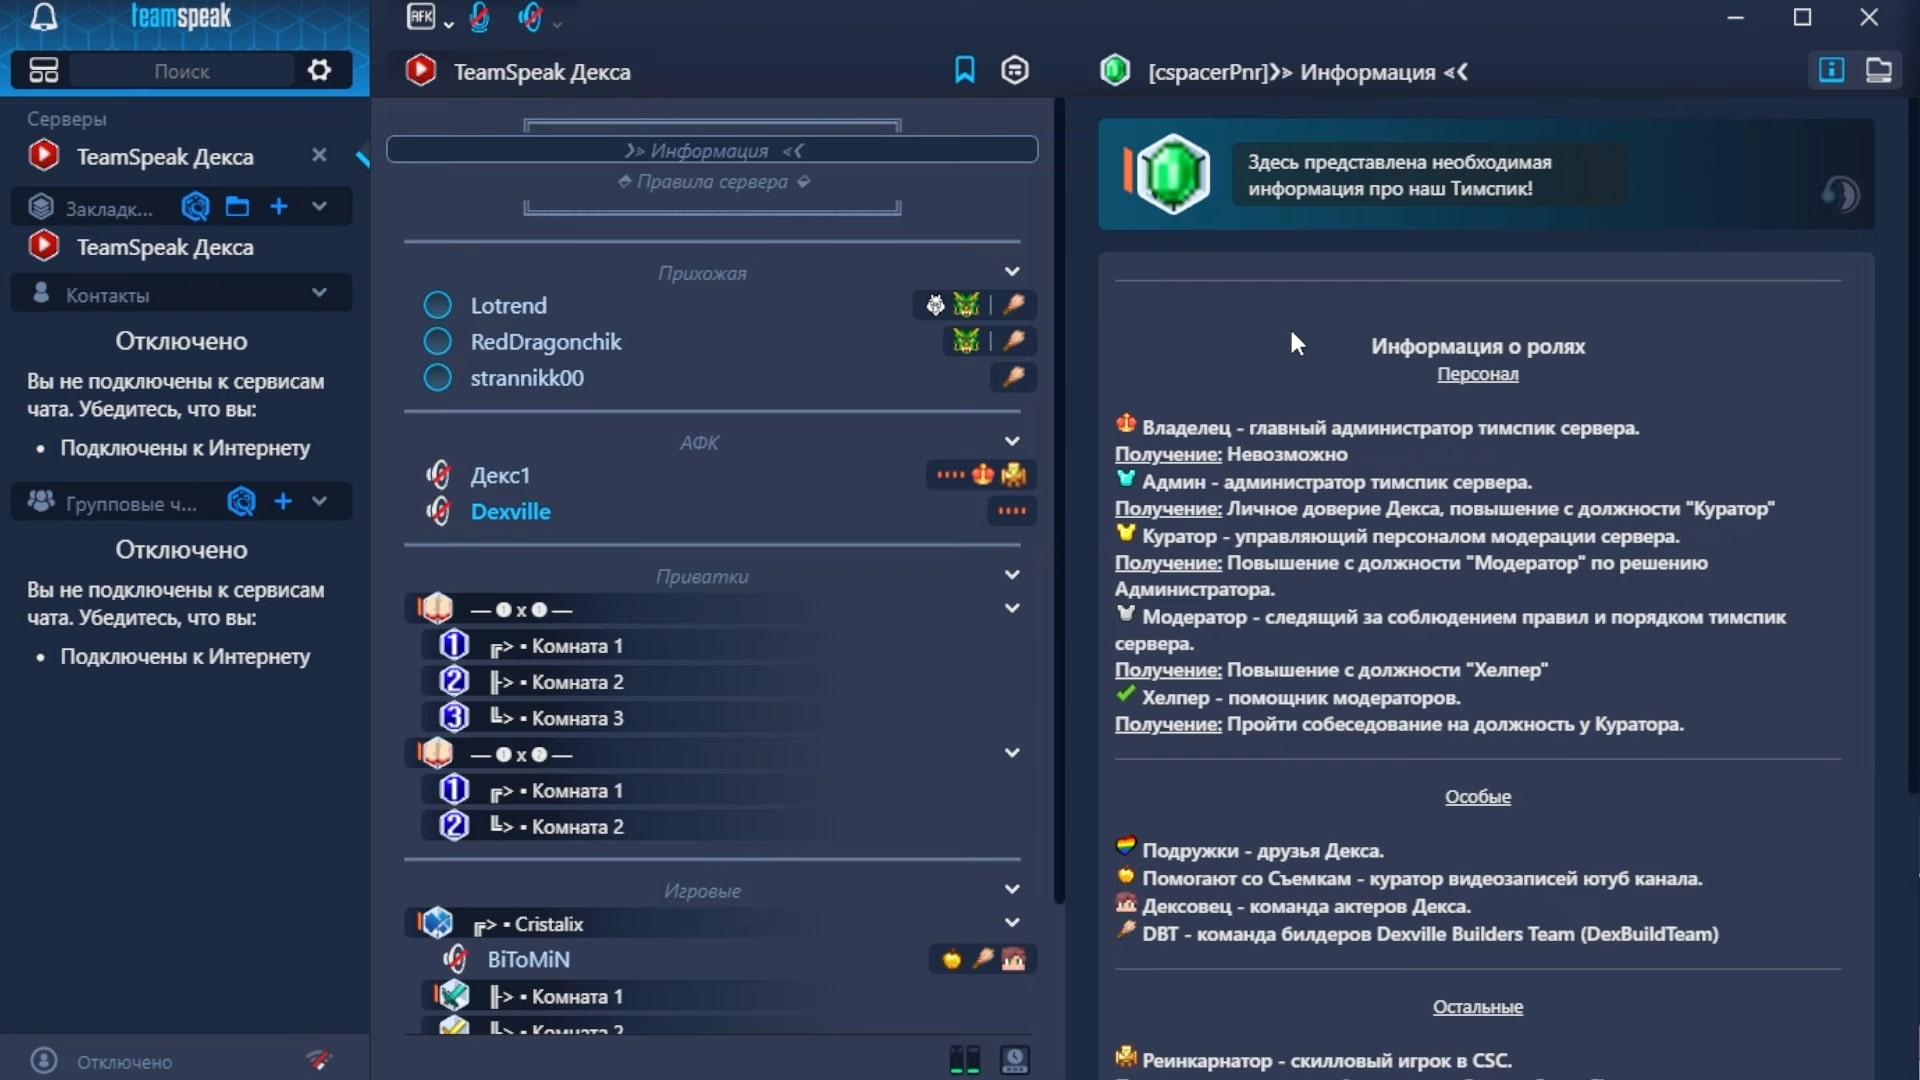This screenshot has width=1920, height=1080.
Task: Select user BiToMiN
Action: click(x=528, y=959)
